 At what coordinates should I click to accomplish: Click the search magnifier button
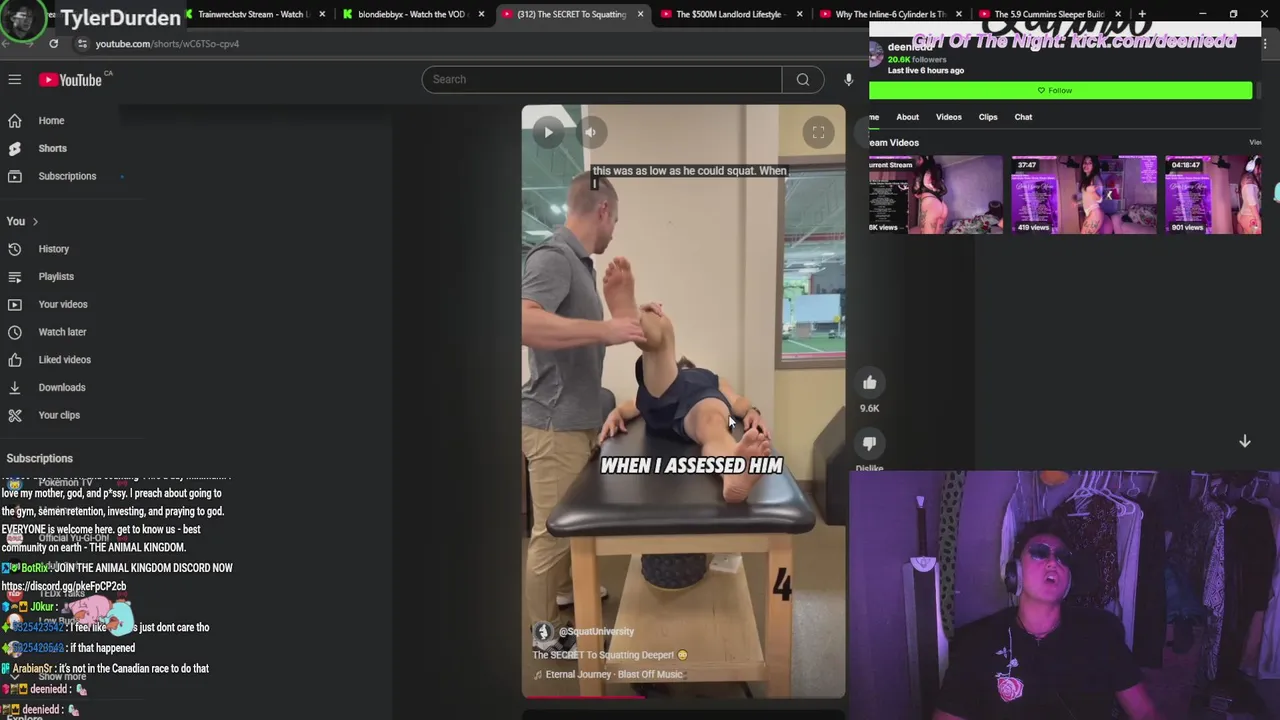(x=803, y=79)
